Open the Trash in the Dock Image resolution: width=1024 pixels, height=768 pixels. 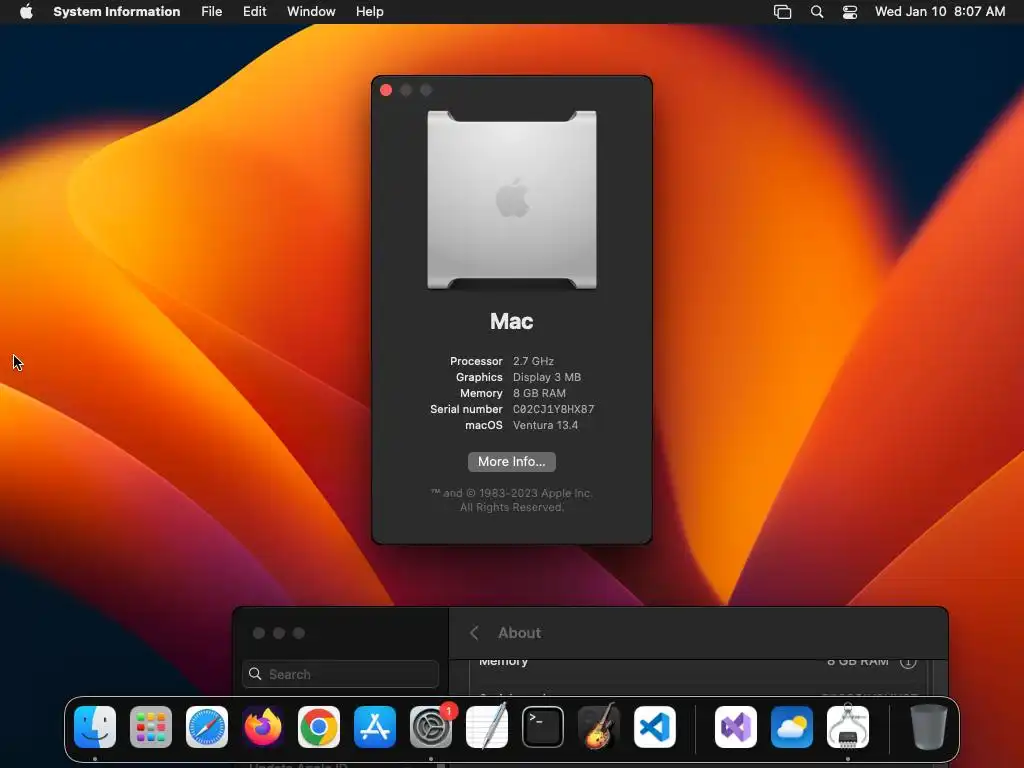point(929,727)
